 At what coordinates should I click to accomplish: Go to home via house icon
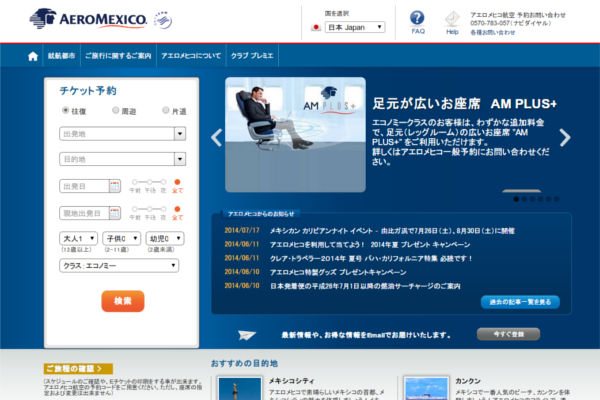33,56
